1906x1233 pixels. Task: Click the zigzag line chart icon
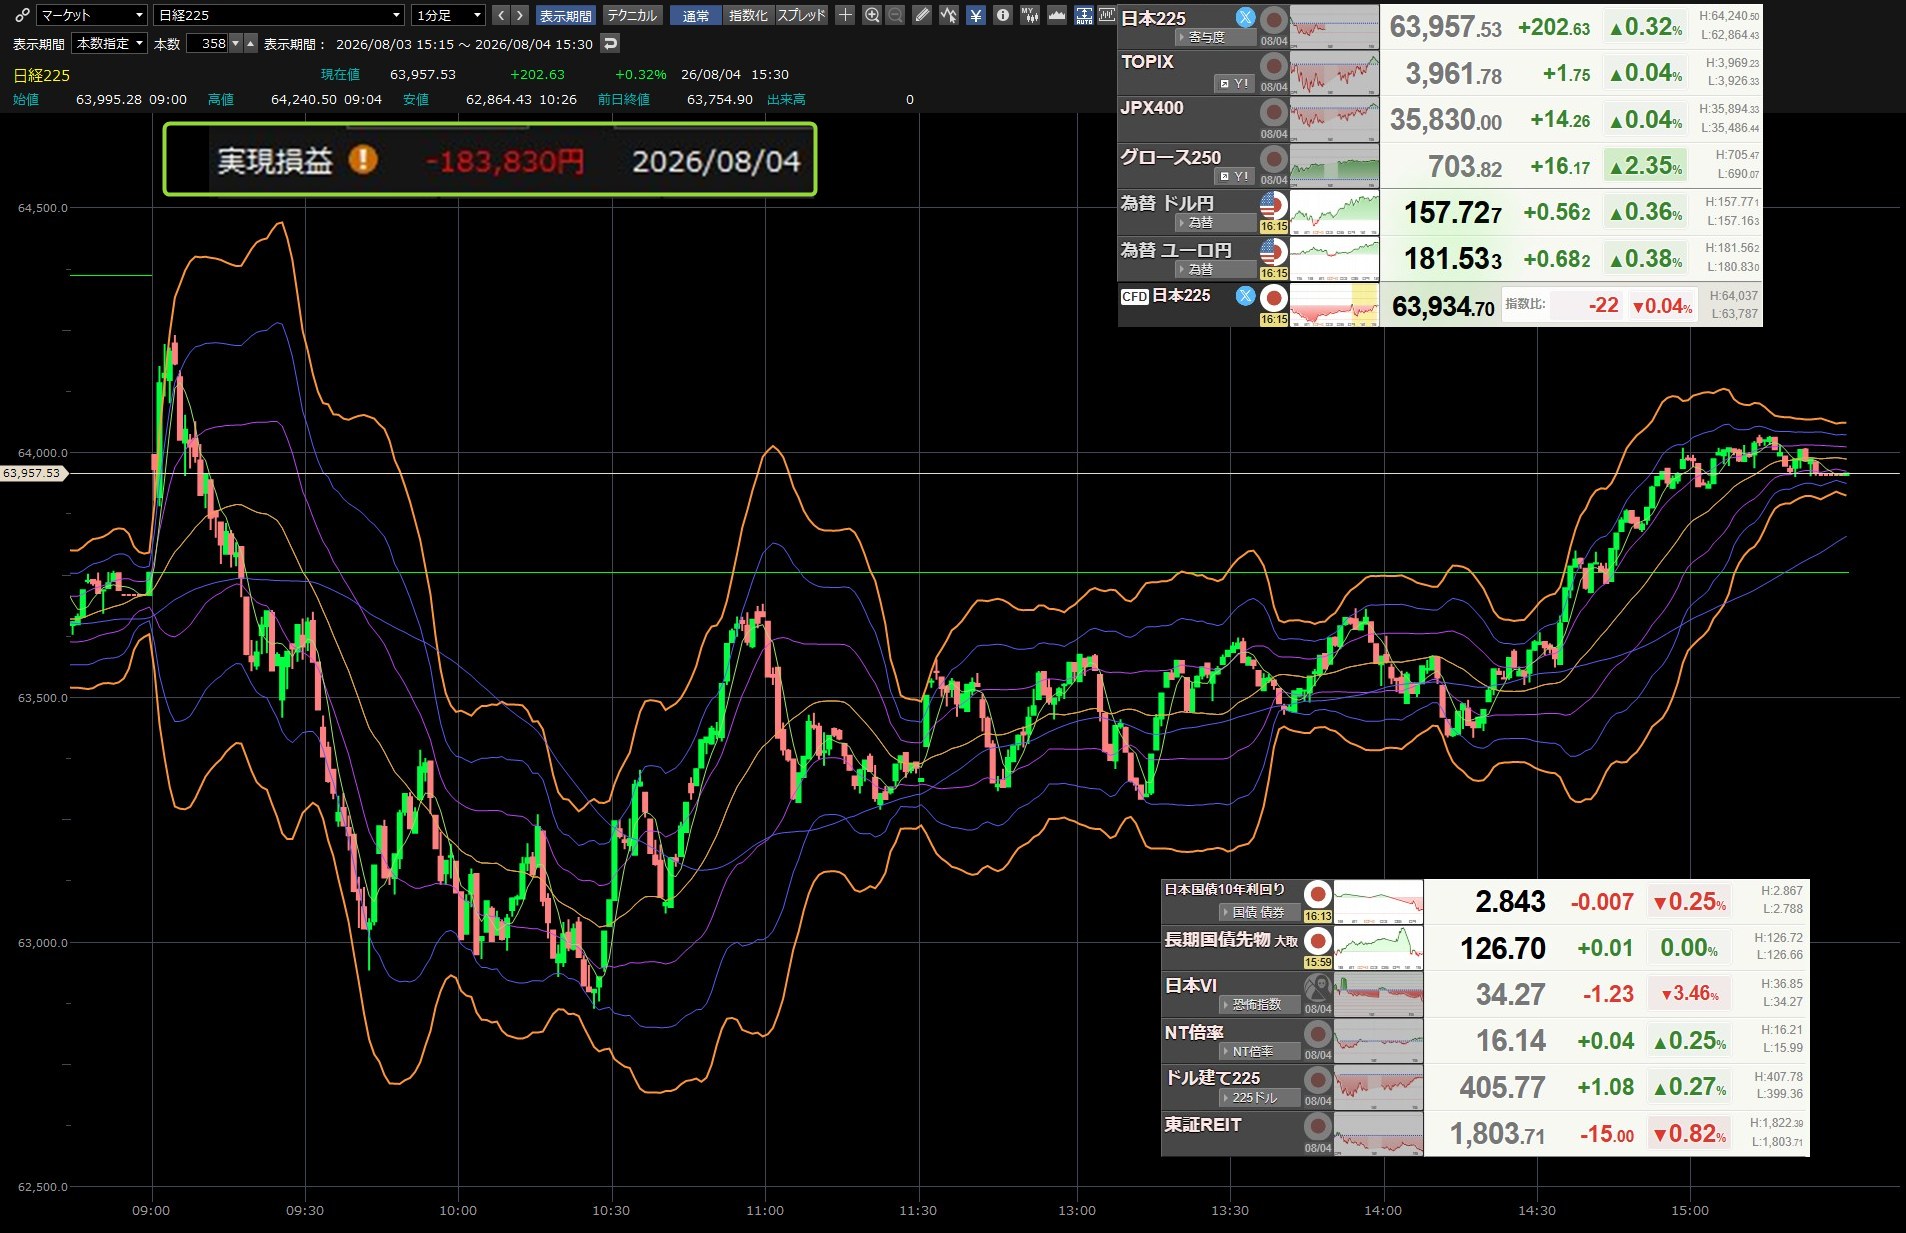pyautogui.click(x=948, y=15)
